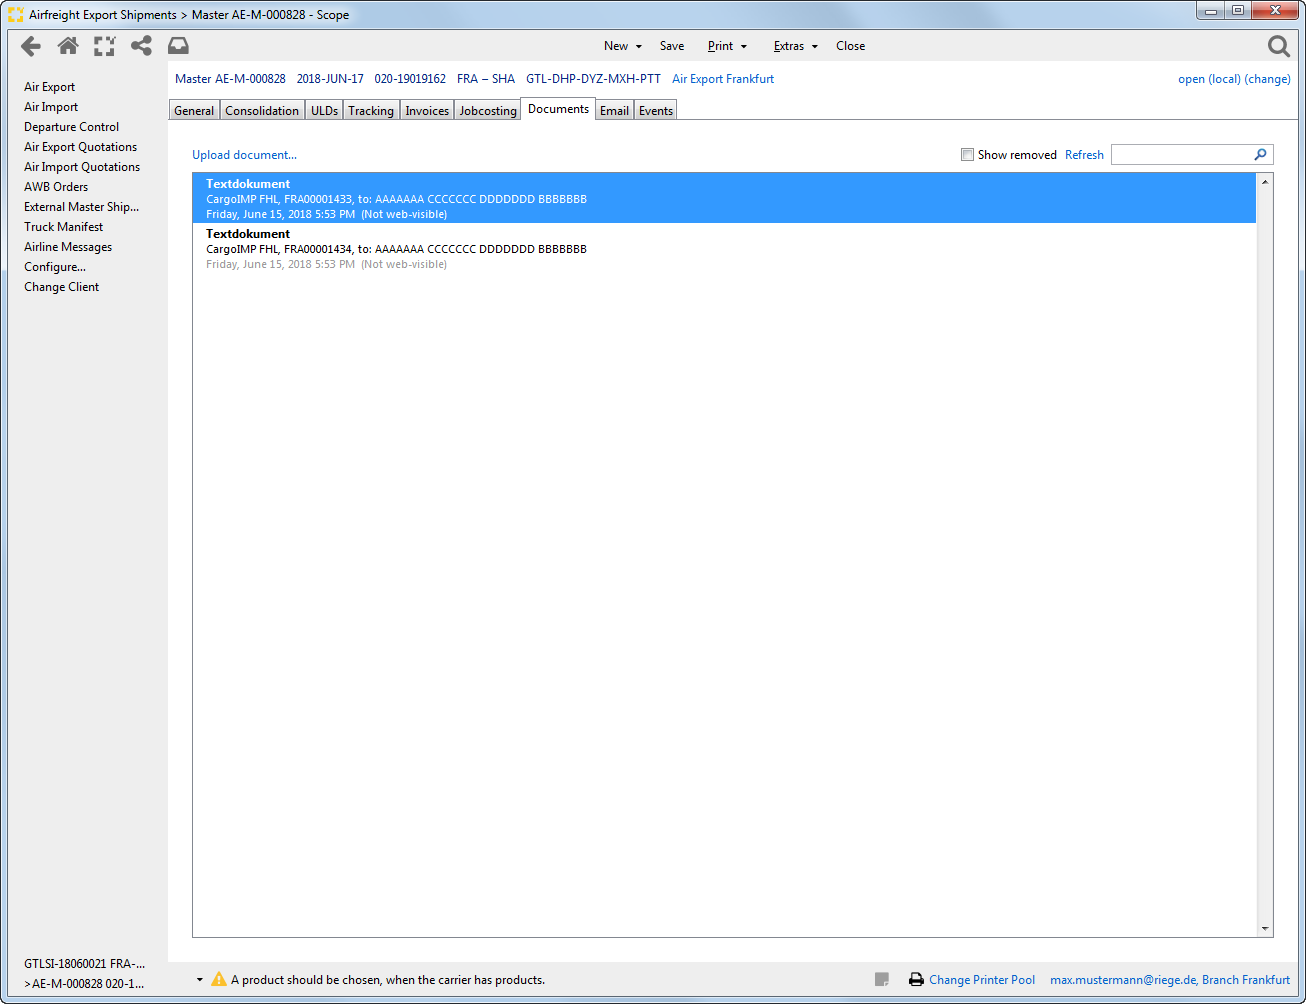
Task: Click the printer icon in status bar
Action: click(916, 980)
